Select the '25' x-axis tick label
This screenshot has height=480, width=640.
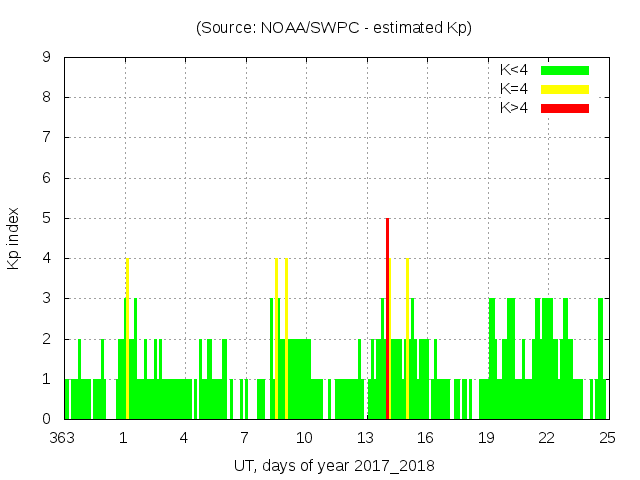tap(607, 438)
